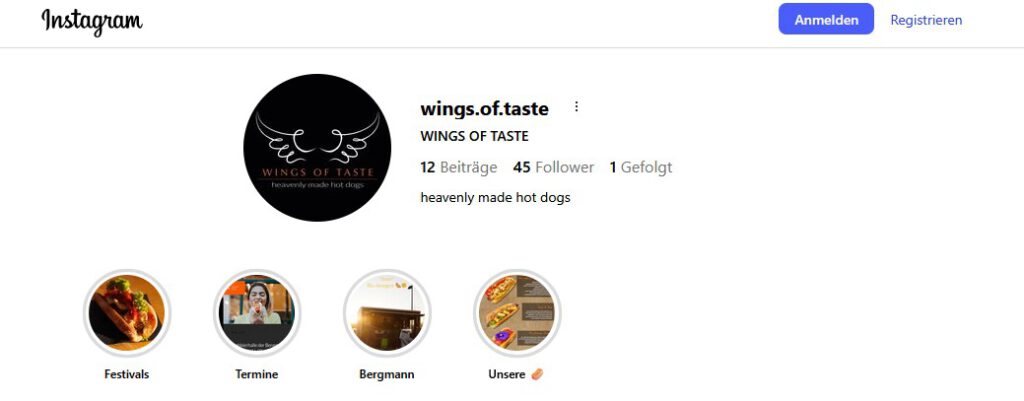Click the hot dog emoji next to Unsere
Image resolution: width=1024 pixels, height=401 pixels.
click(x=536, y=374)
